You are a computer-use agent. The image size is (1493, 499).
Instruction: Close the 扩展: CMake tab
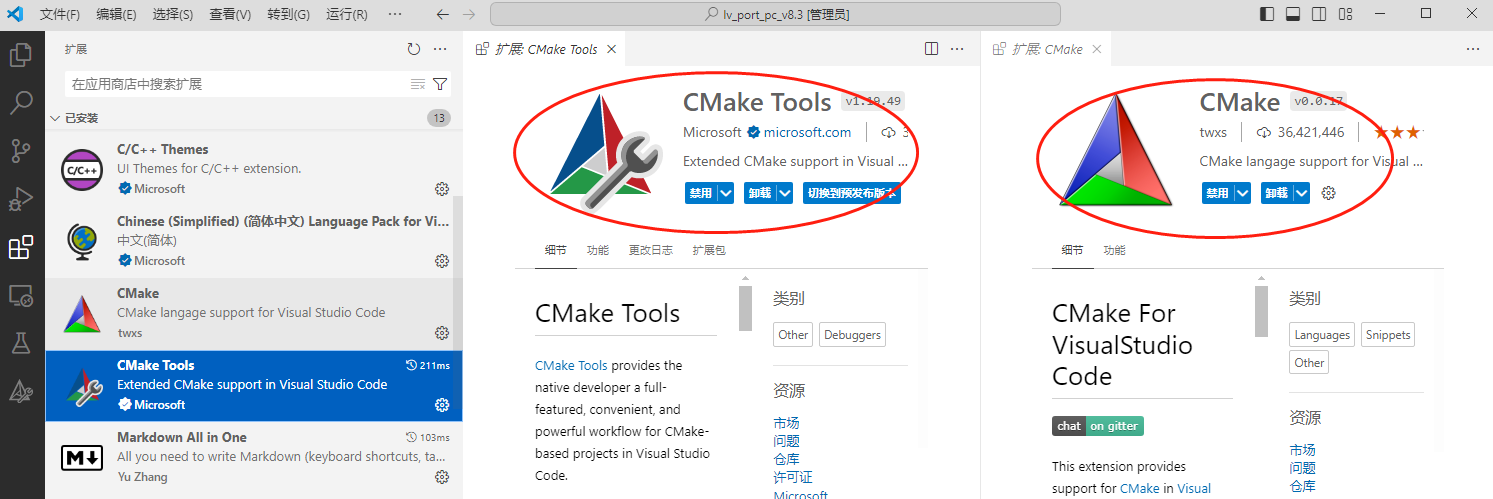[x=1096, y=49]
